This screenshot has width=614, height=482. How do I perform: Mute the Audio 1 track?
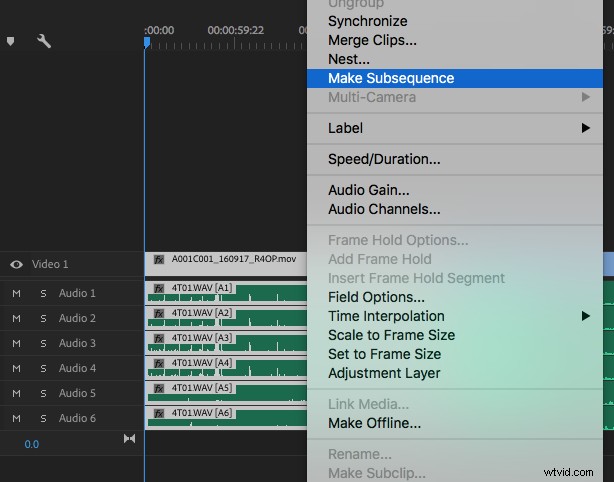click(x=16, y=293)
